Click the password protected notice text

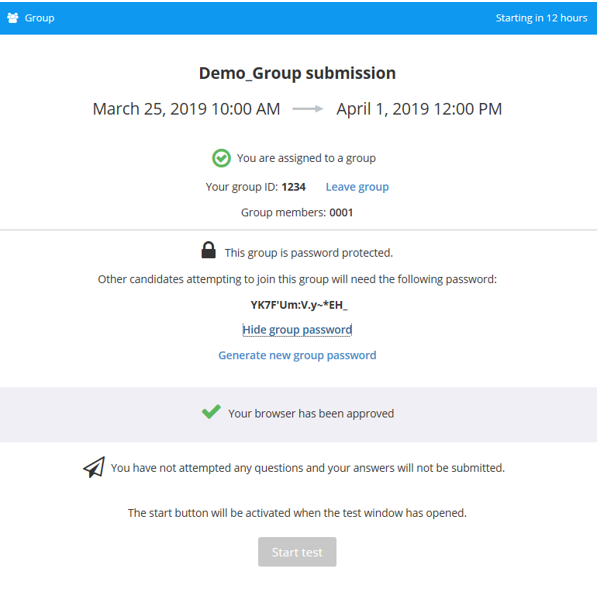point(309,253)
